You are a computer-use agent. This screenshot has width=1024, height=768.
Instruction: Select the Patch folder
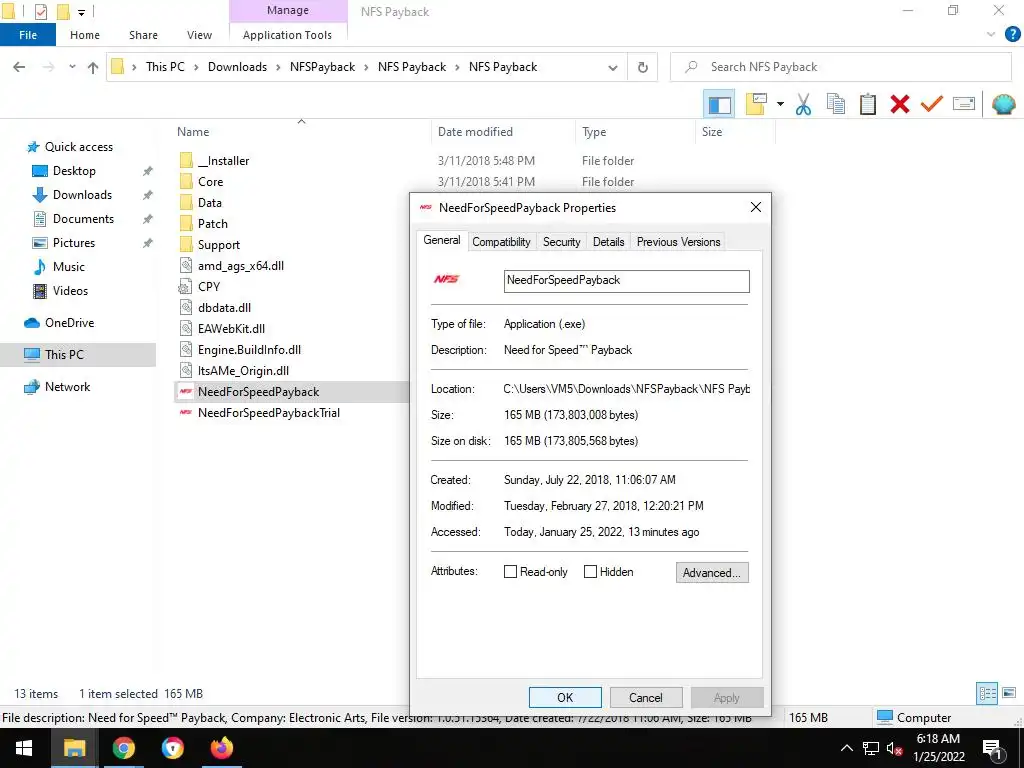(x=213, y=223)
